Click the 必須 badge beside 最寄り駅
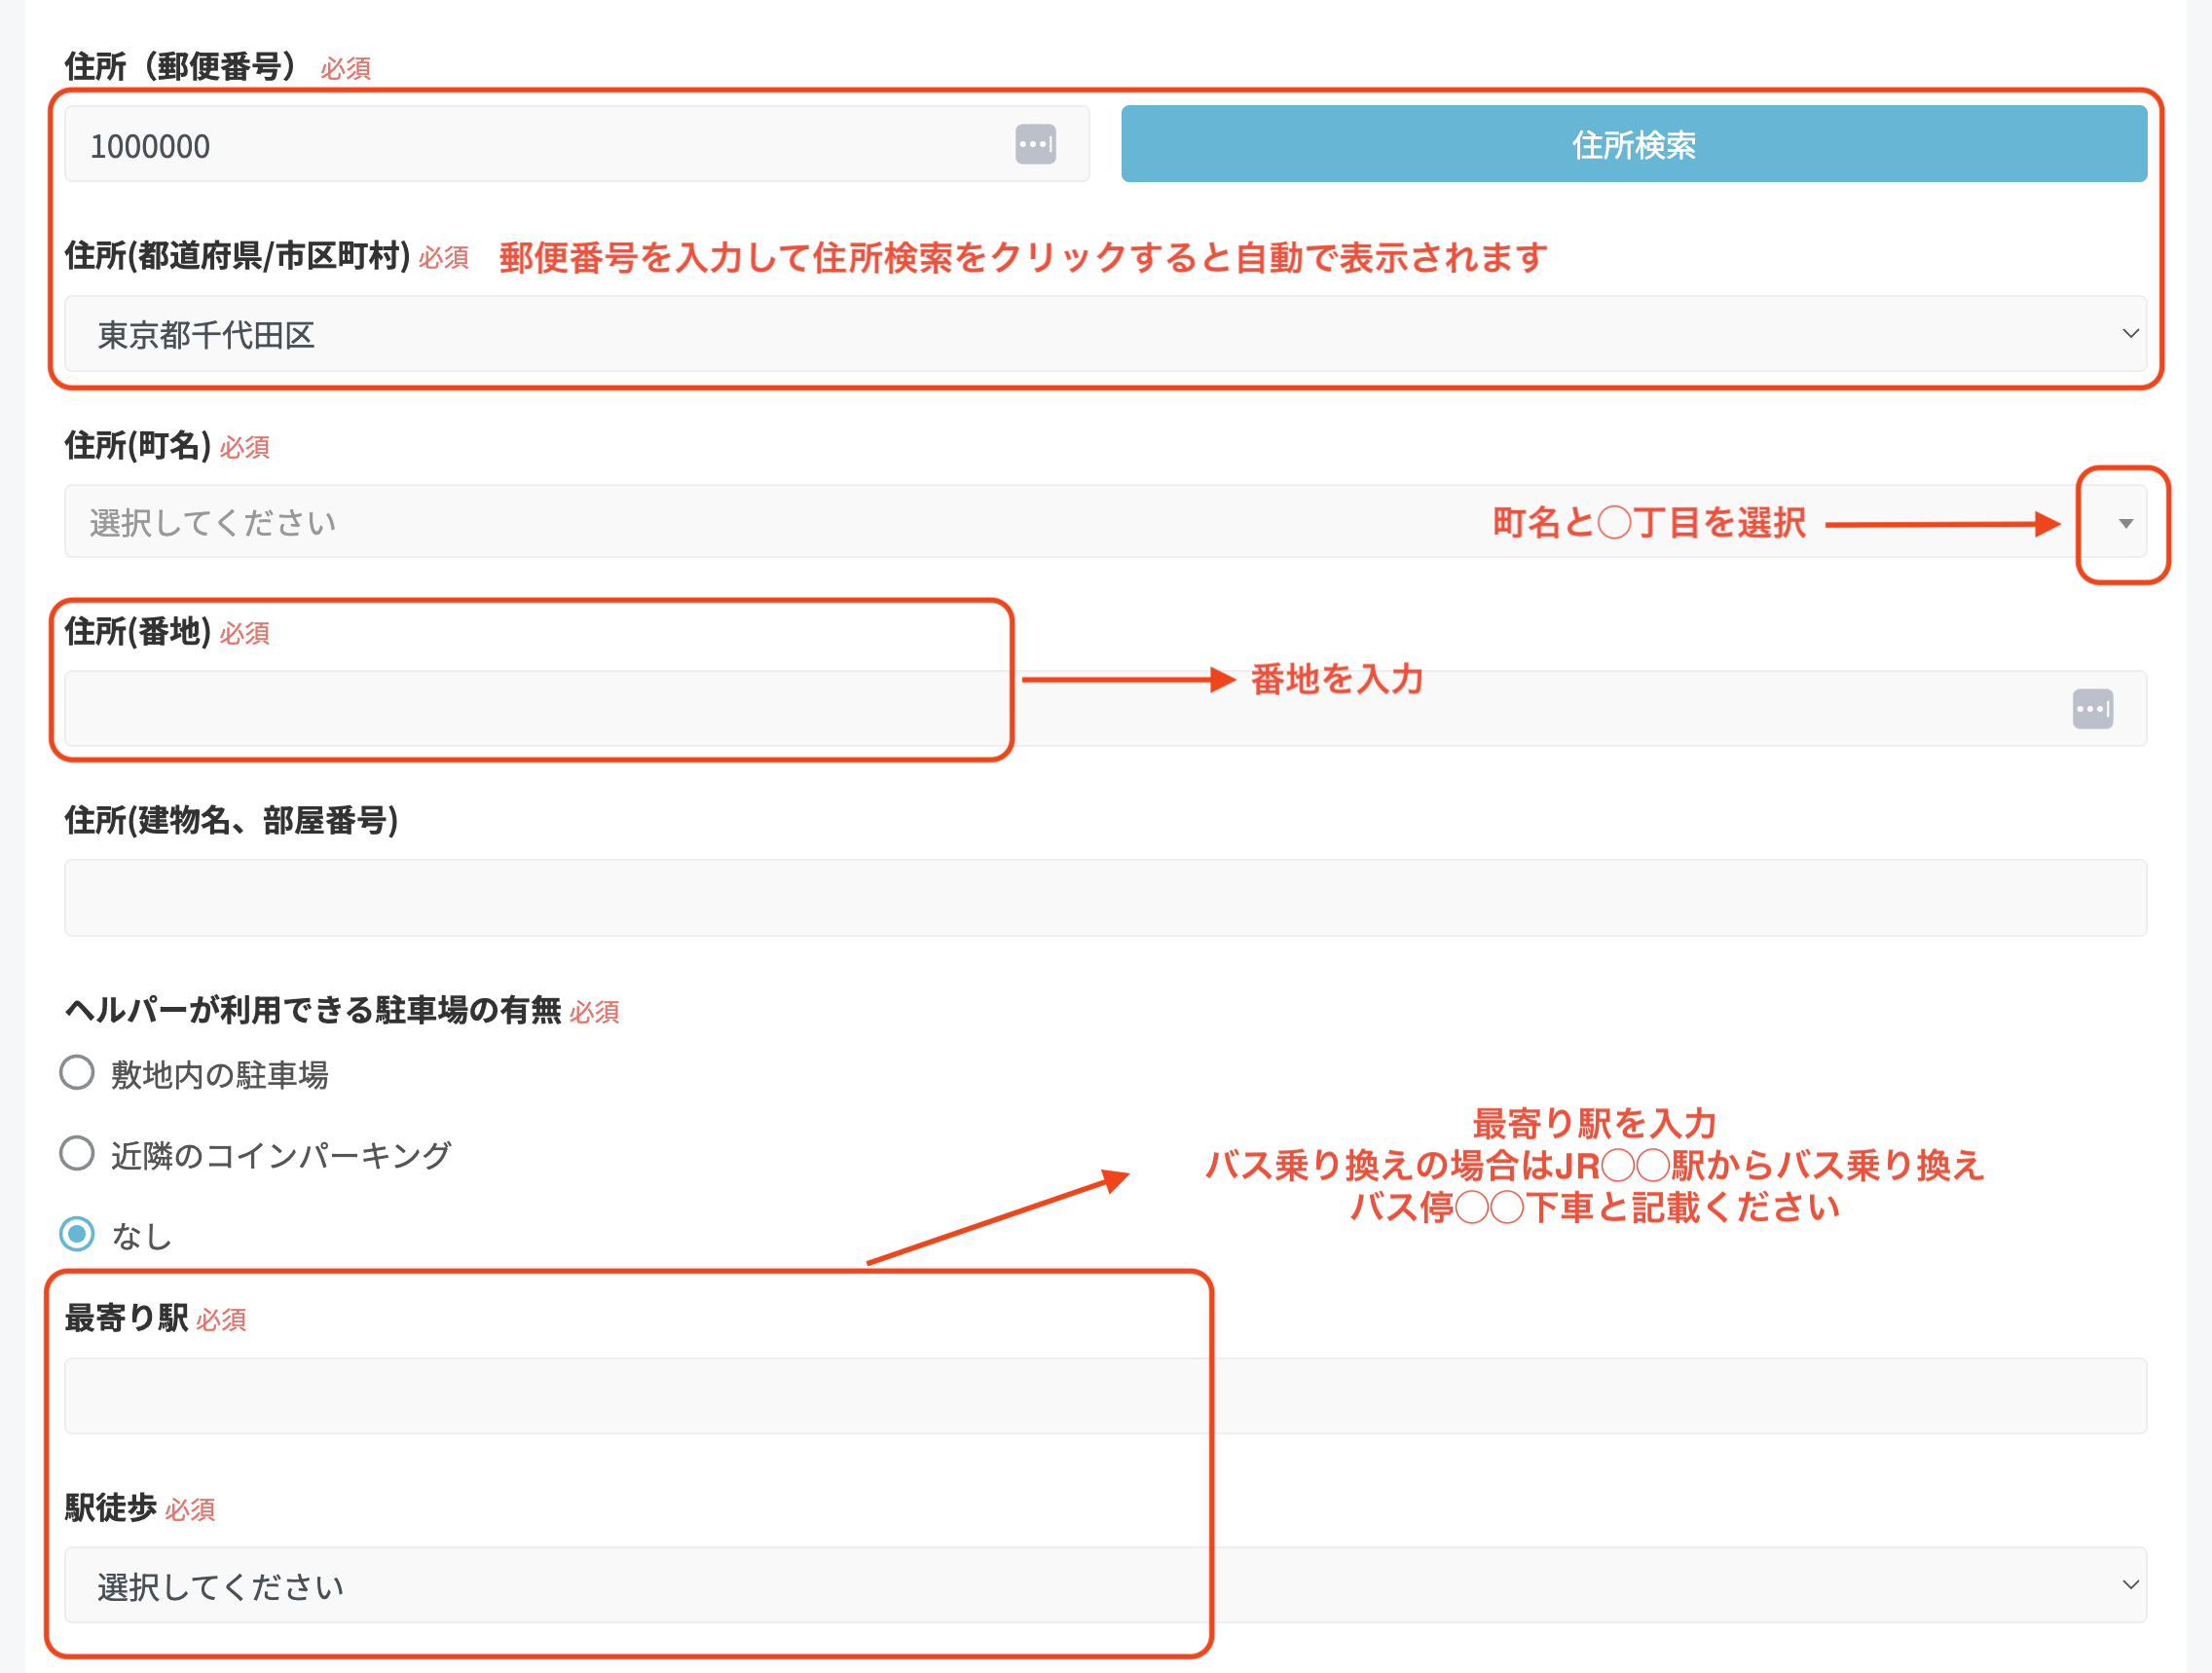This screenshot has width=2212, height=1673. [222, 1320]
